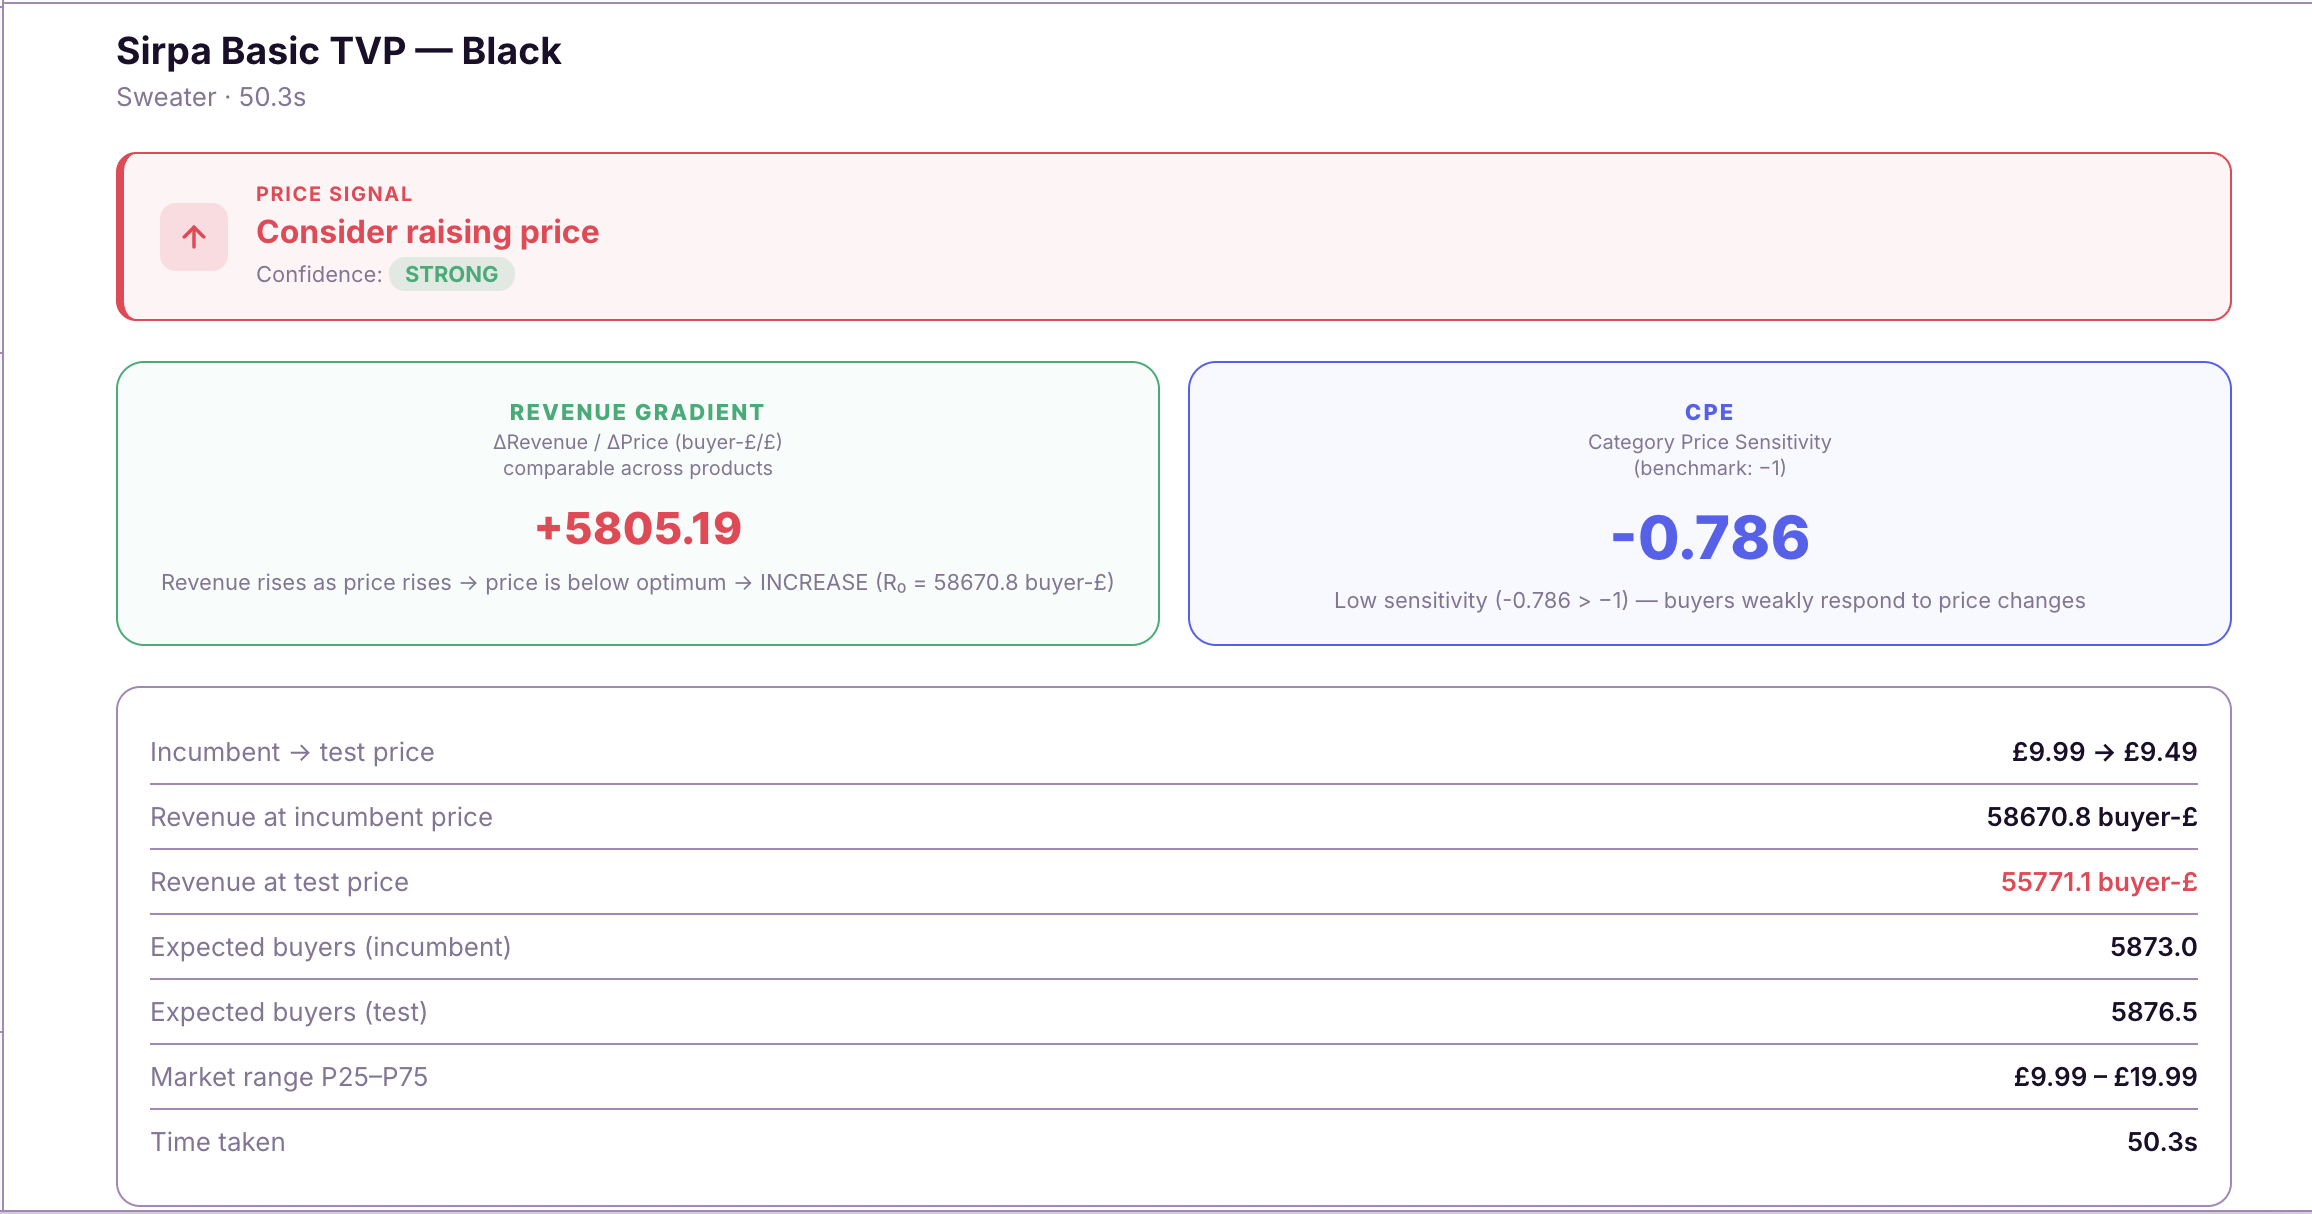Click the REVENUE GRADIENT card heading

click(637, 412)
